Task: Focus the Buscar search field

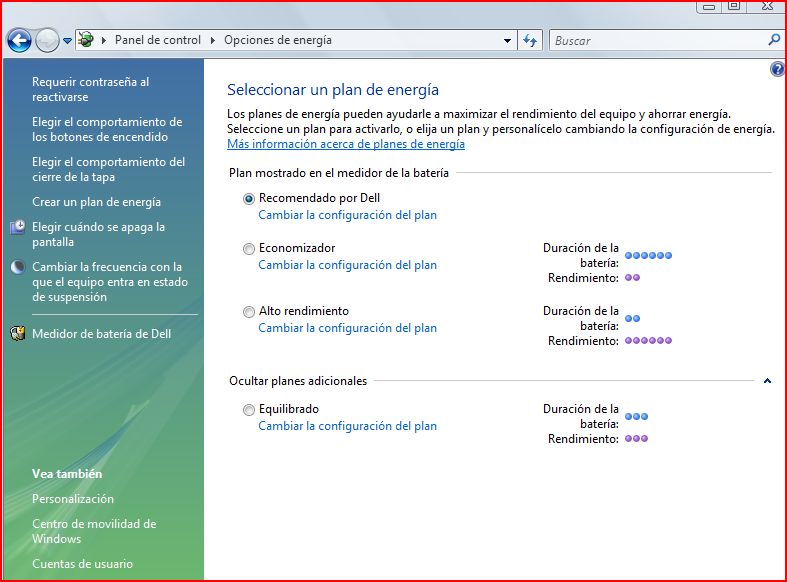Action: (658, 41)
